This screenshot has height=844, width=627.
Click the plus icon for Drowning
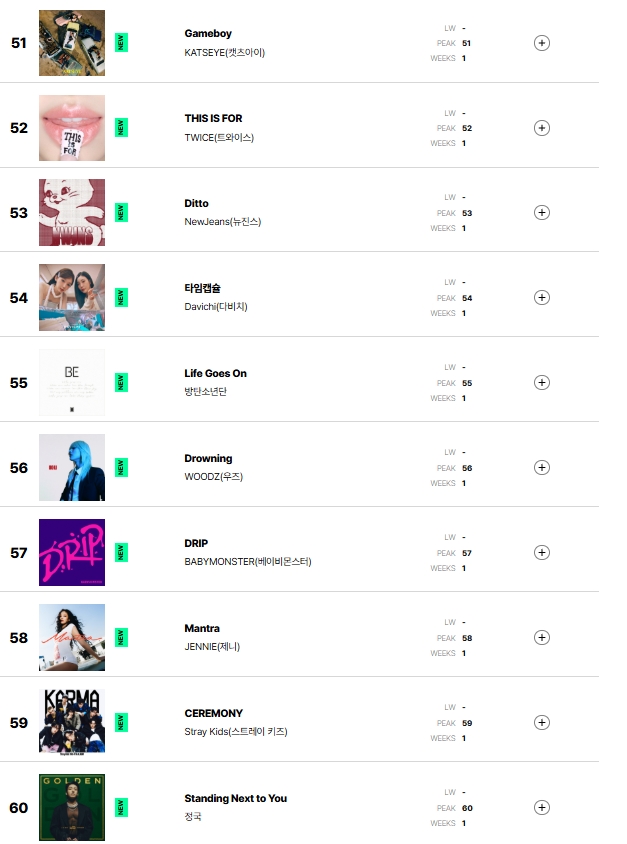pyautogui.click(x=541, y=468)
